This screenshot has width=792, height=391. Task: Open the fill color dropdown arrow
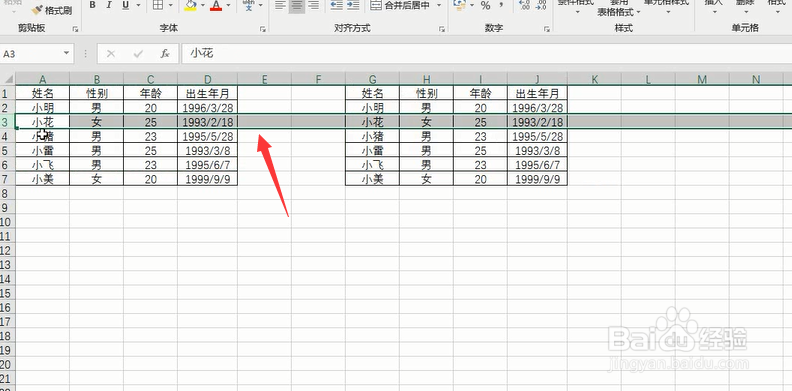[203, 5]
